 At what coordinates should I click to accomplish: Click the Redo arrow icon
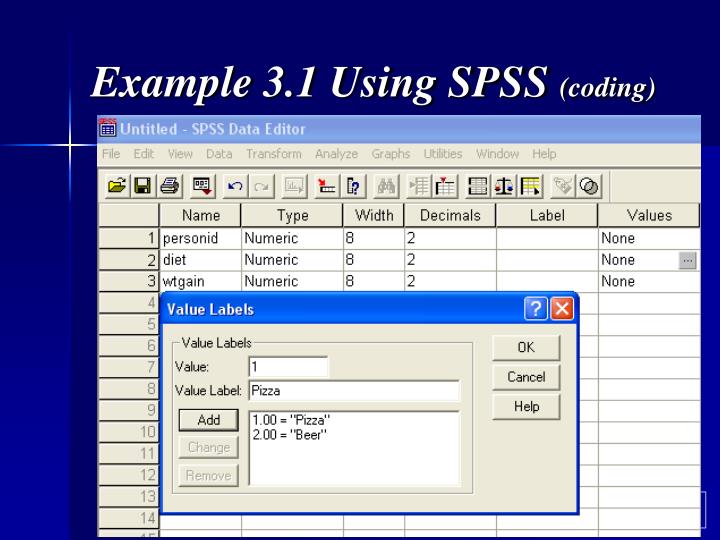pos(262,186)
